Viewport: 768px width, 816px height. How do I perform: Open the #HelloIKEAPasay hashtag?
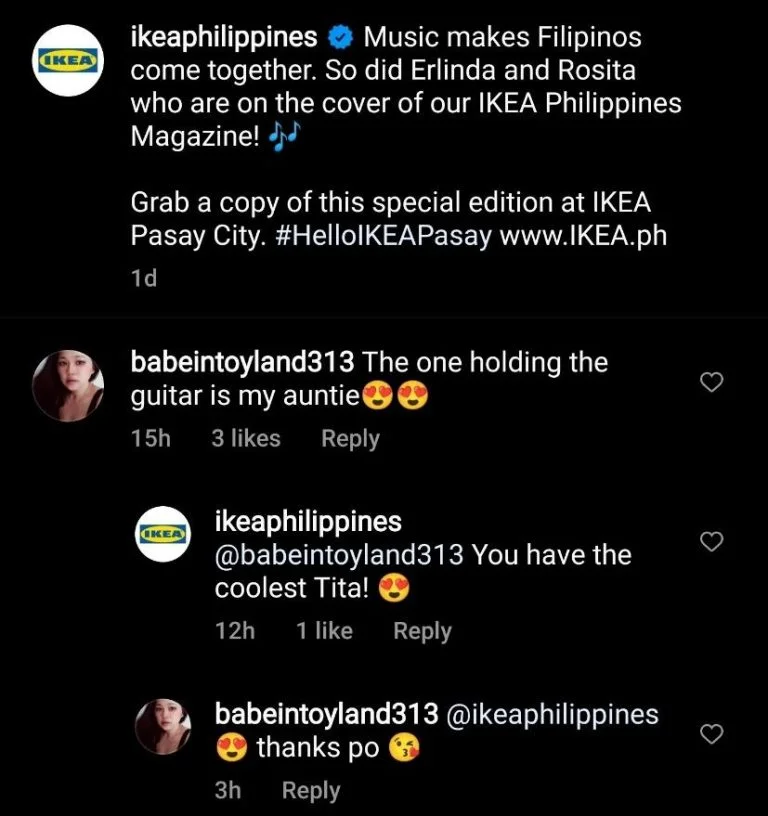coord(382,236)
